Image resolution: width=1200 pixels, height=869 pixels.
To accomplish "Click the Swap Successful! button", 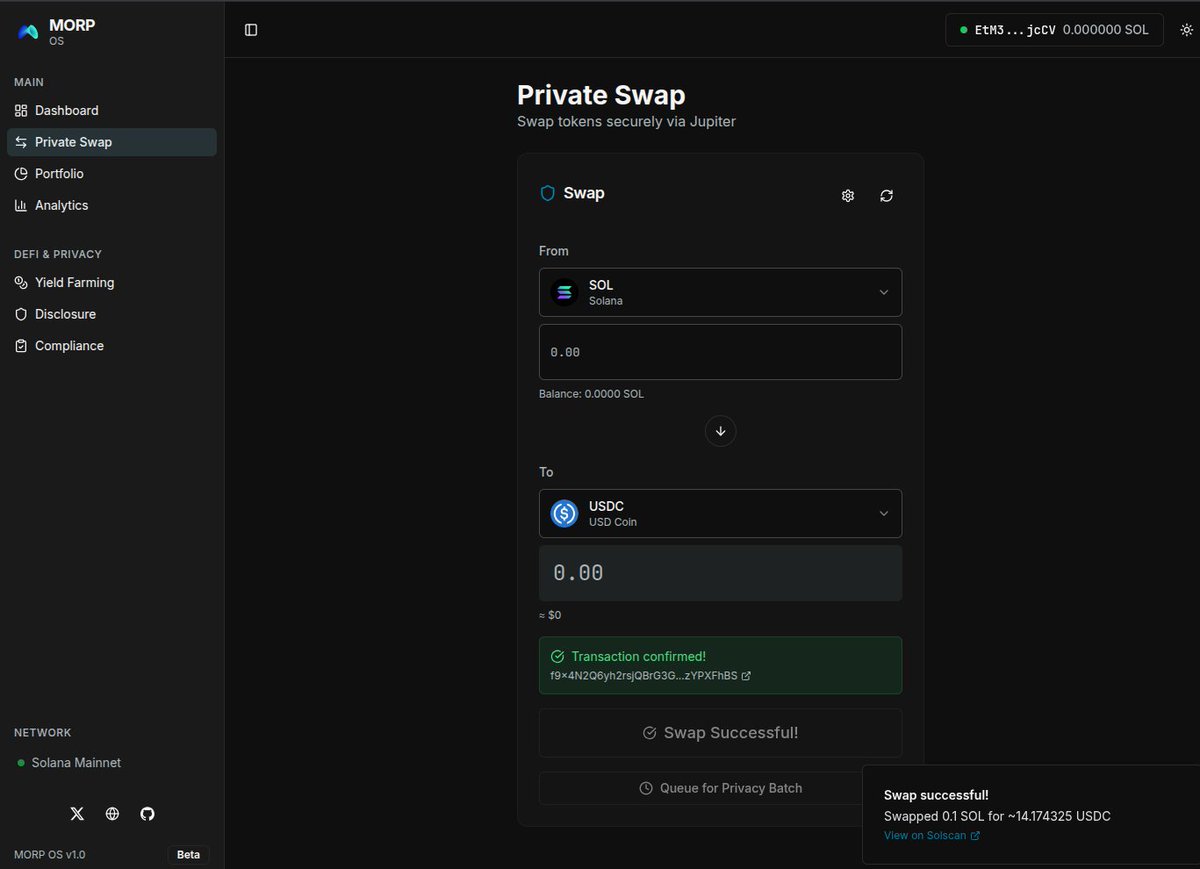I will [720, 733].
